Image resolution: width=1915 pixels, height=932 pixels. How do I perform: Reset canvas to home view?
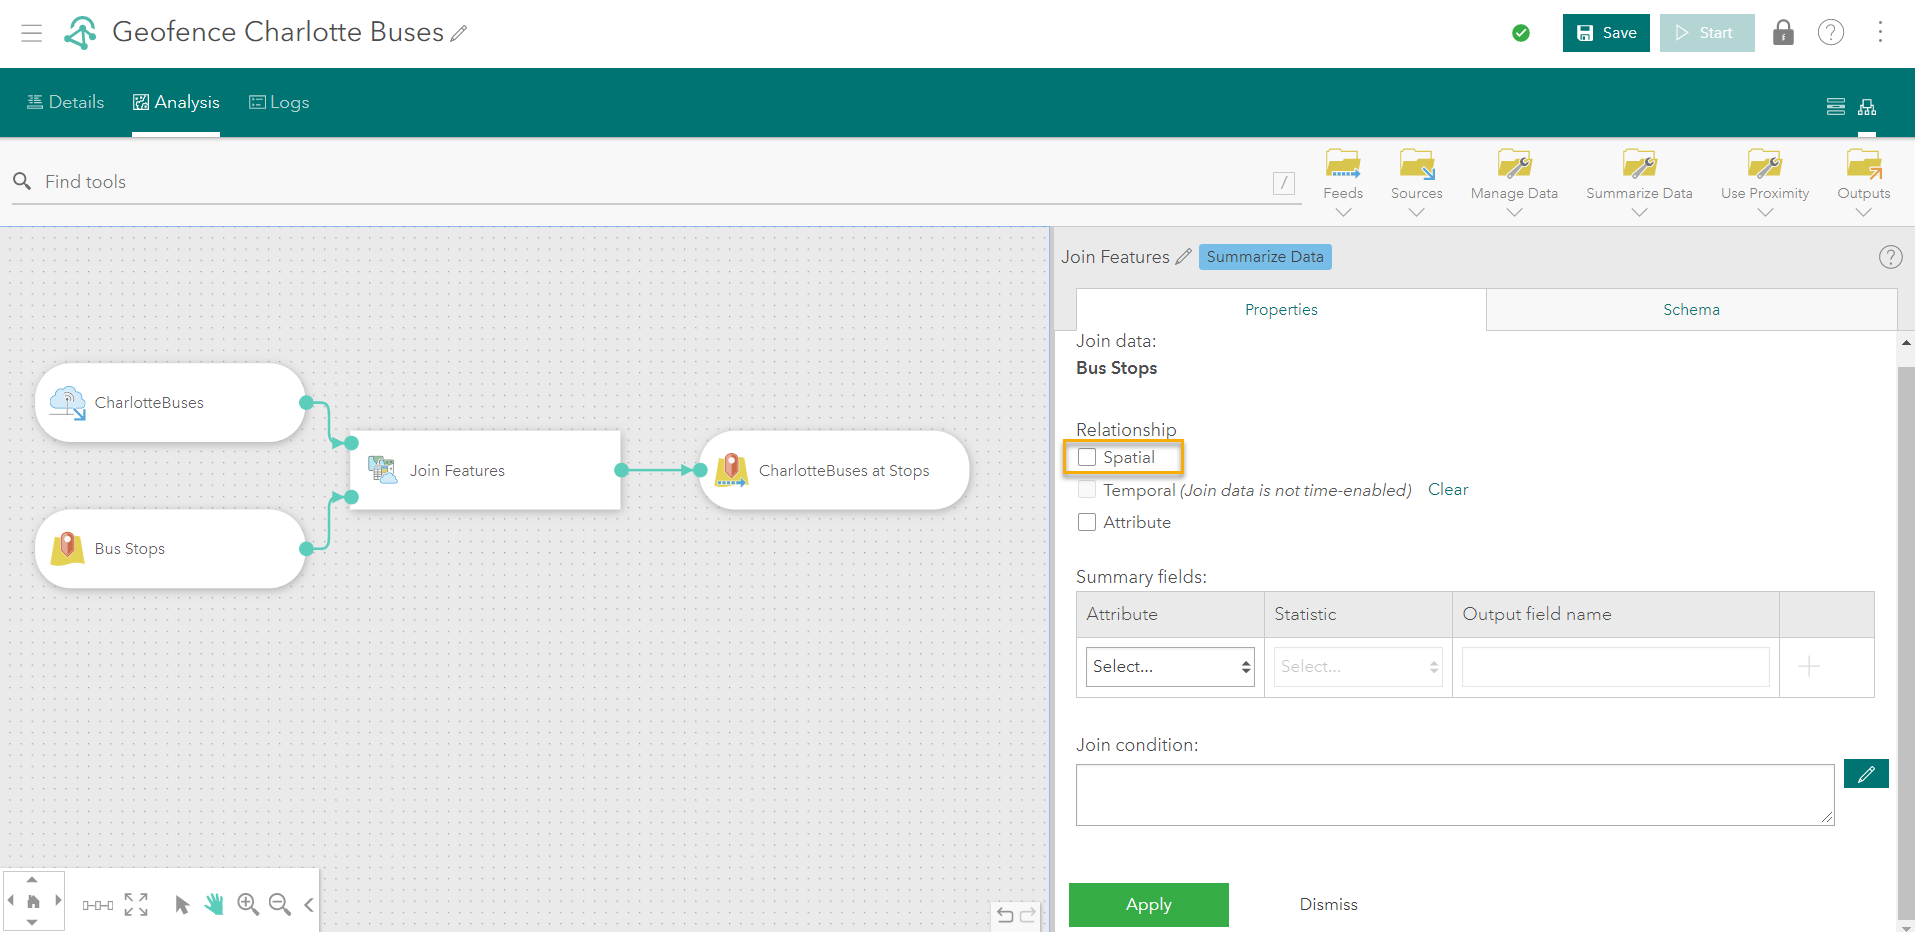pyautogui.click(x=33, y=902)
